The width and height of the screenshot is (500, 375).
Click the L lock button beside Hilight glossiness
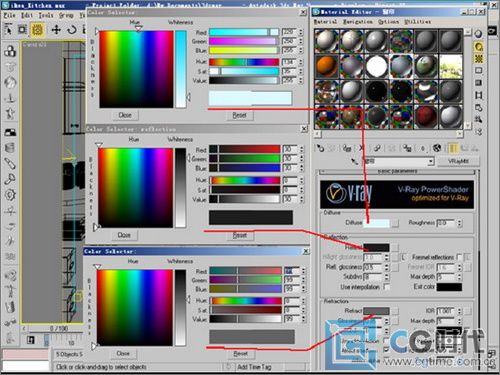[403, 257]
